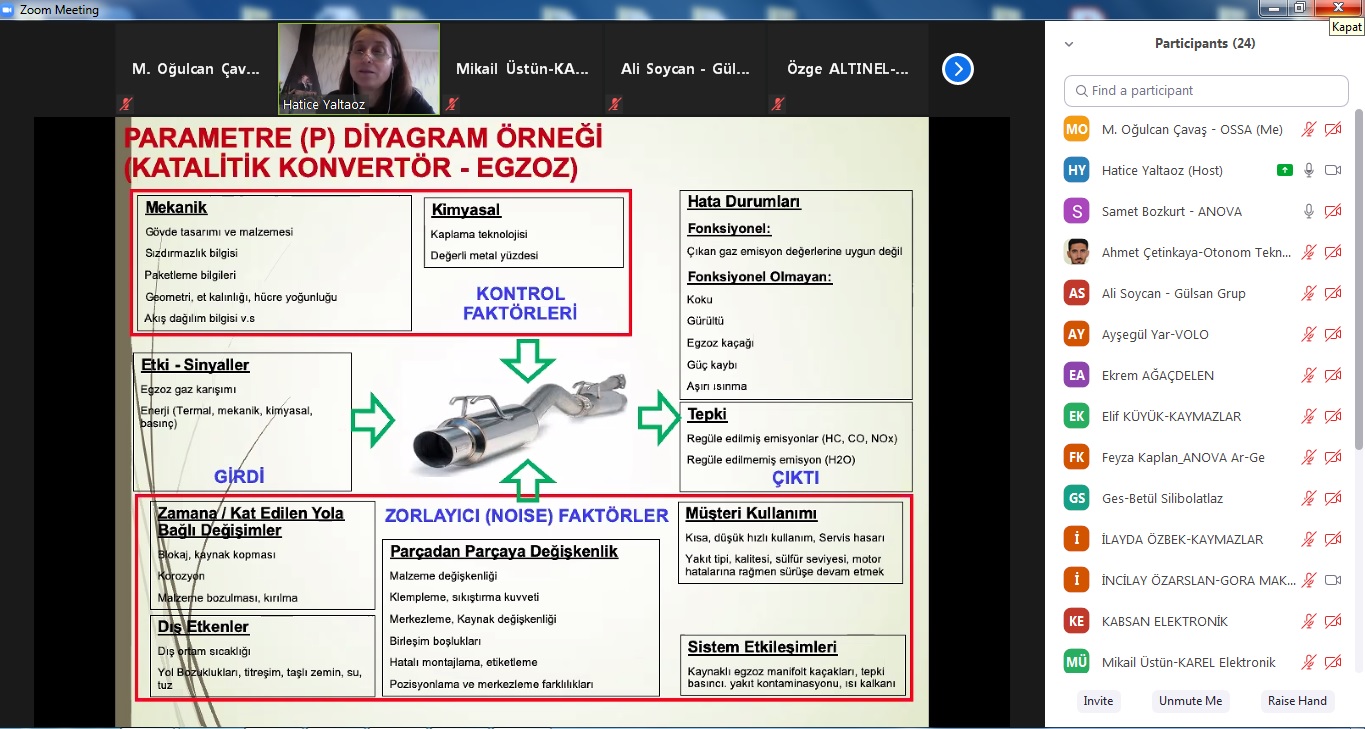Toggle the muted mic on Ahmet Çetinkaya's row
1365x729 pixels.
(1308, 253)
